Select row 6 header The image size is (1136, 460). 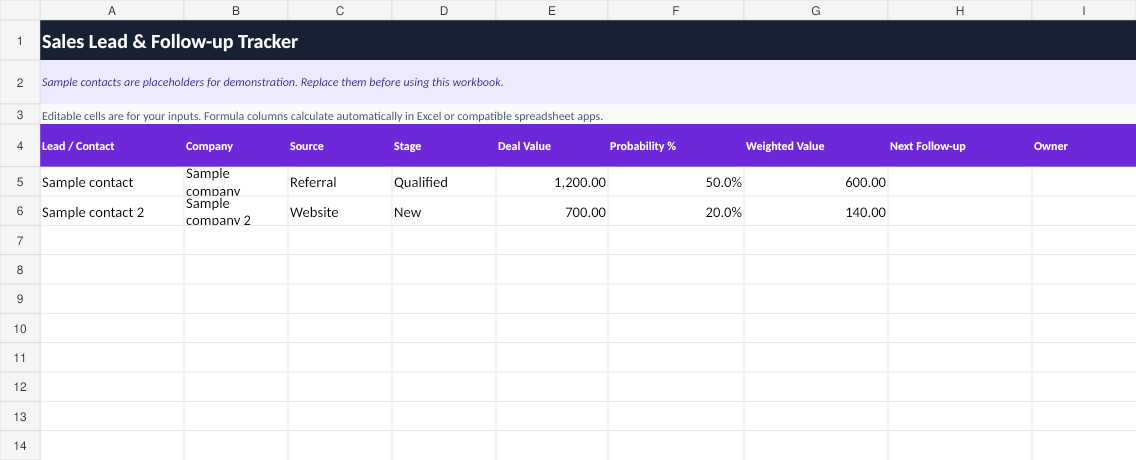[20, 212]
